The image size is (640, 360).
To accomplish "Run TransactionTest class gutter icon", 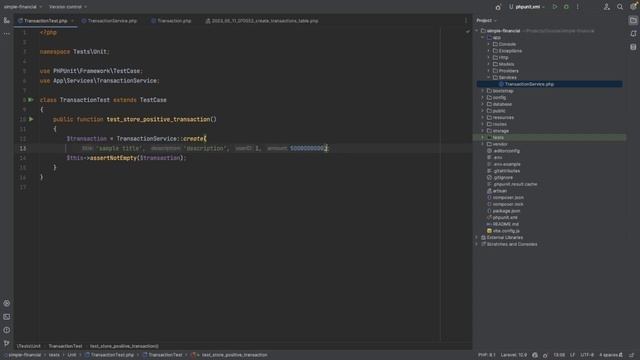I will click(31, 100).
